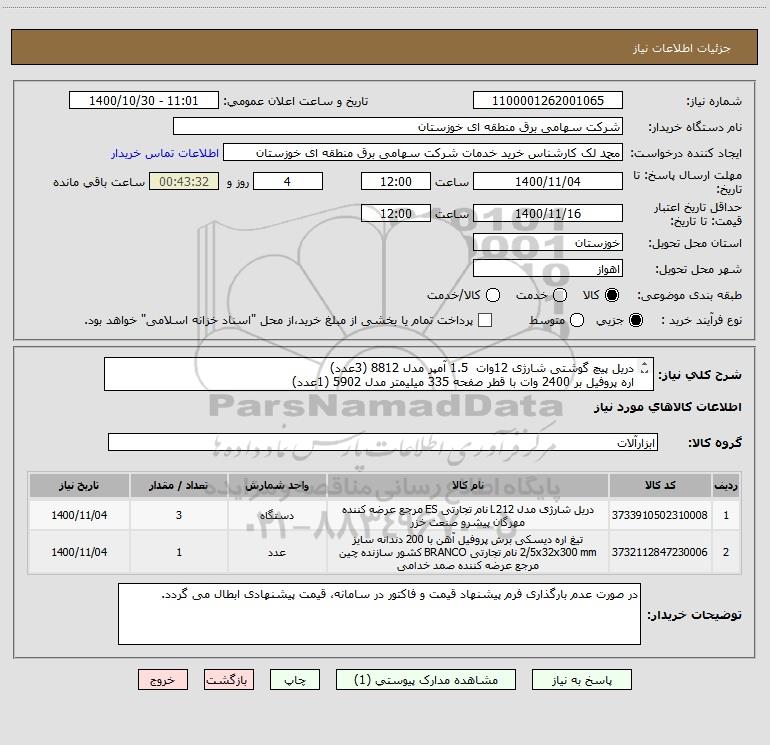770x745 pixels.
Task: Select the خدمت radio button
Action: [x=560, y=295]
